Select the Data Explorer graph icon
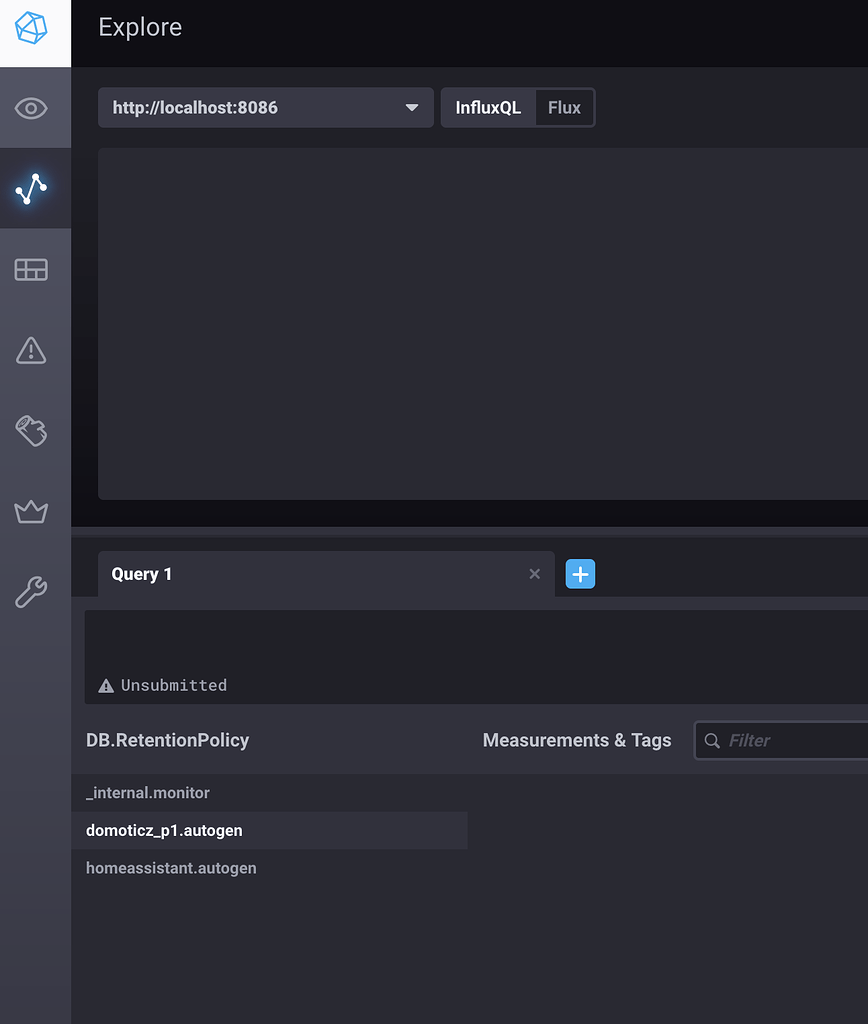This screenshot has height=1024, width=868. click(x=31, y=188)
